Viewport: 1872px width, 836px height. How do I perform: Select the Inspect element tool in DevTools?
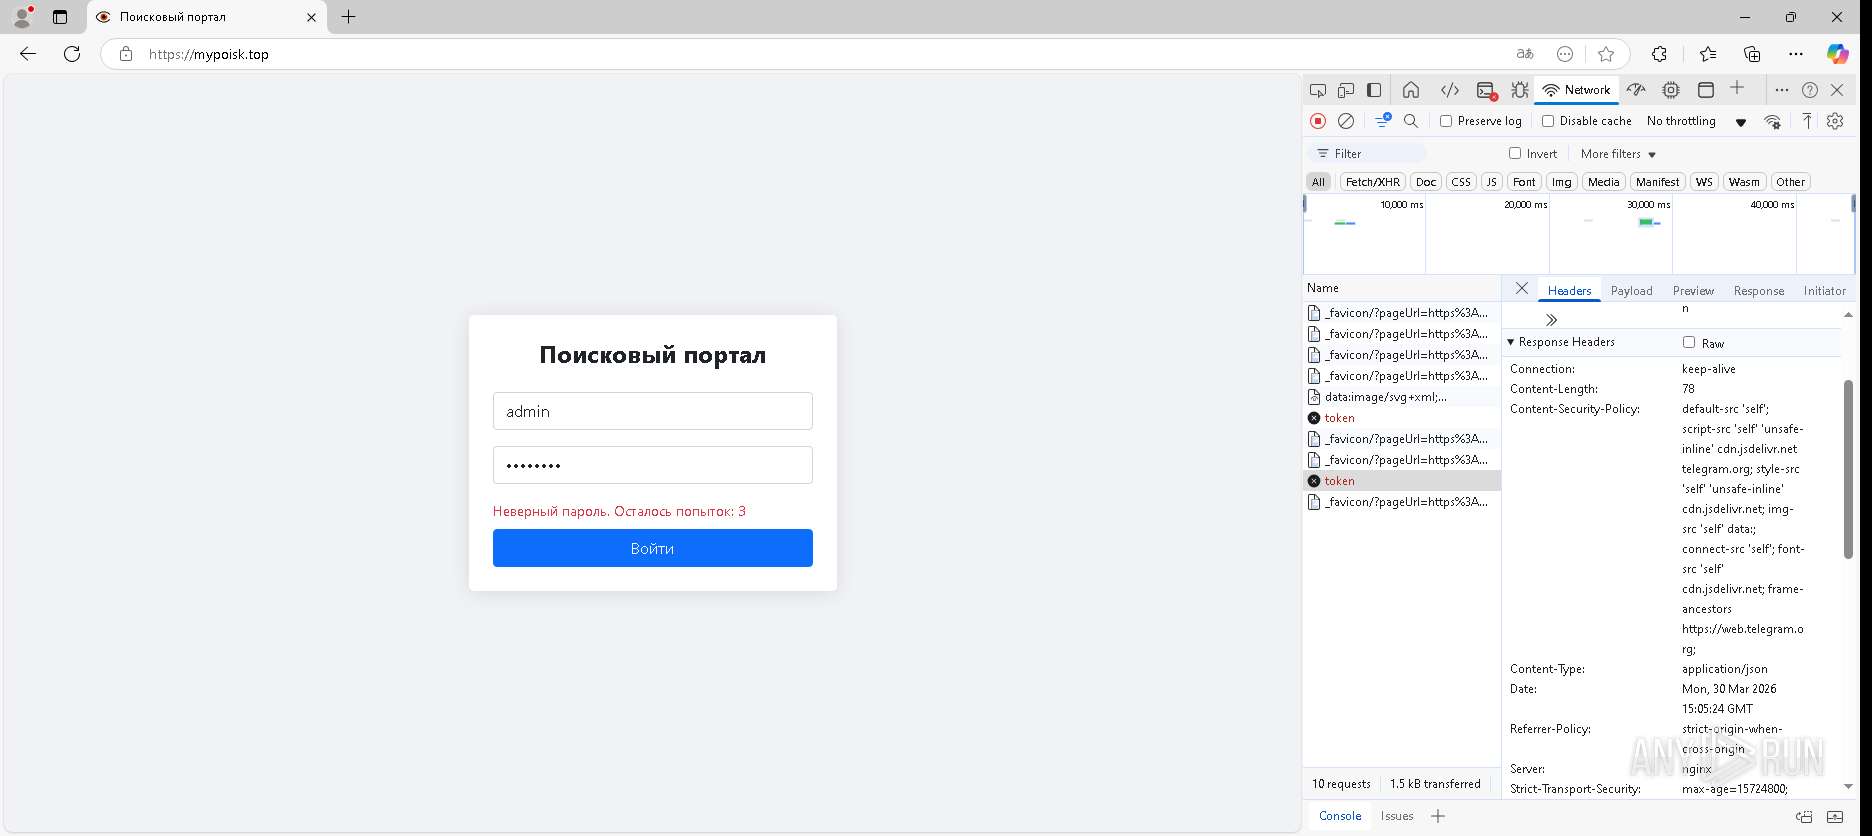[1318, 90]
